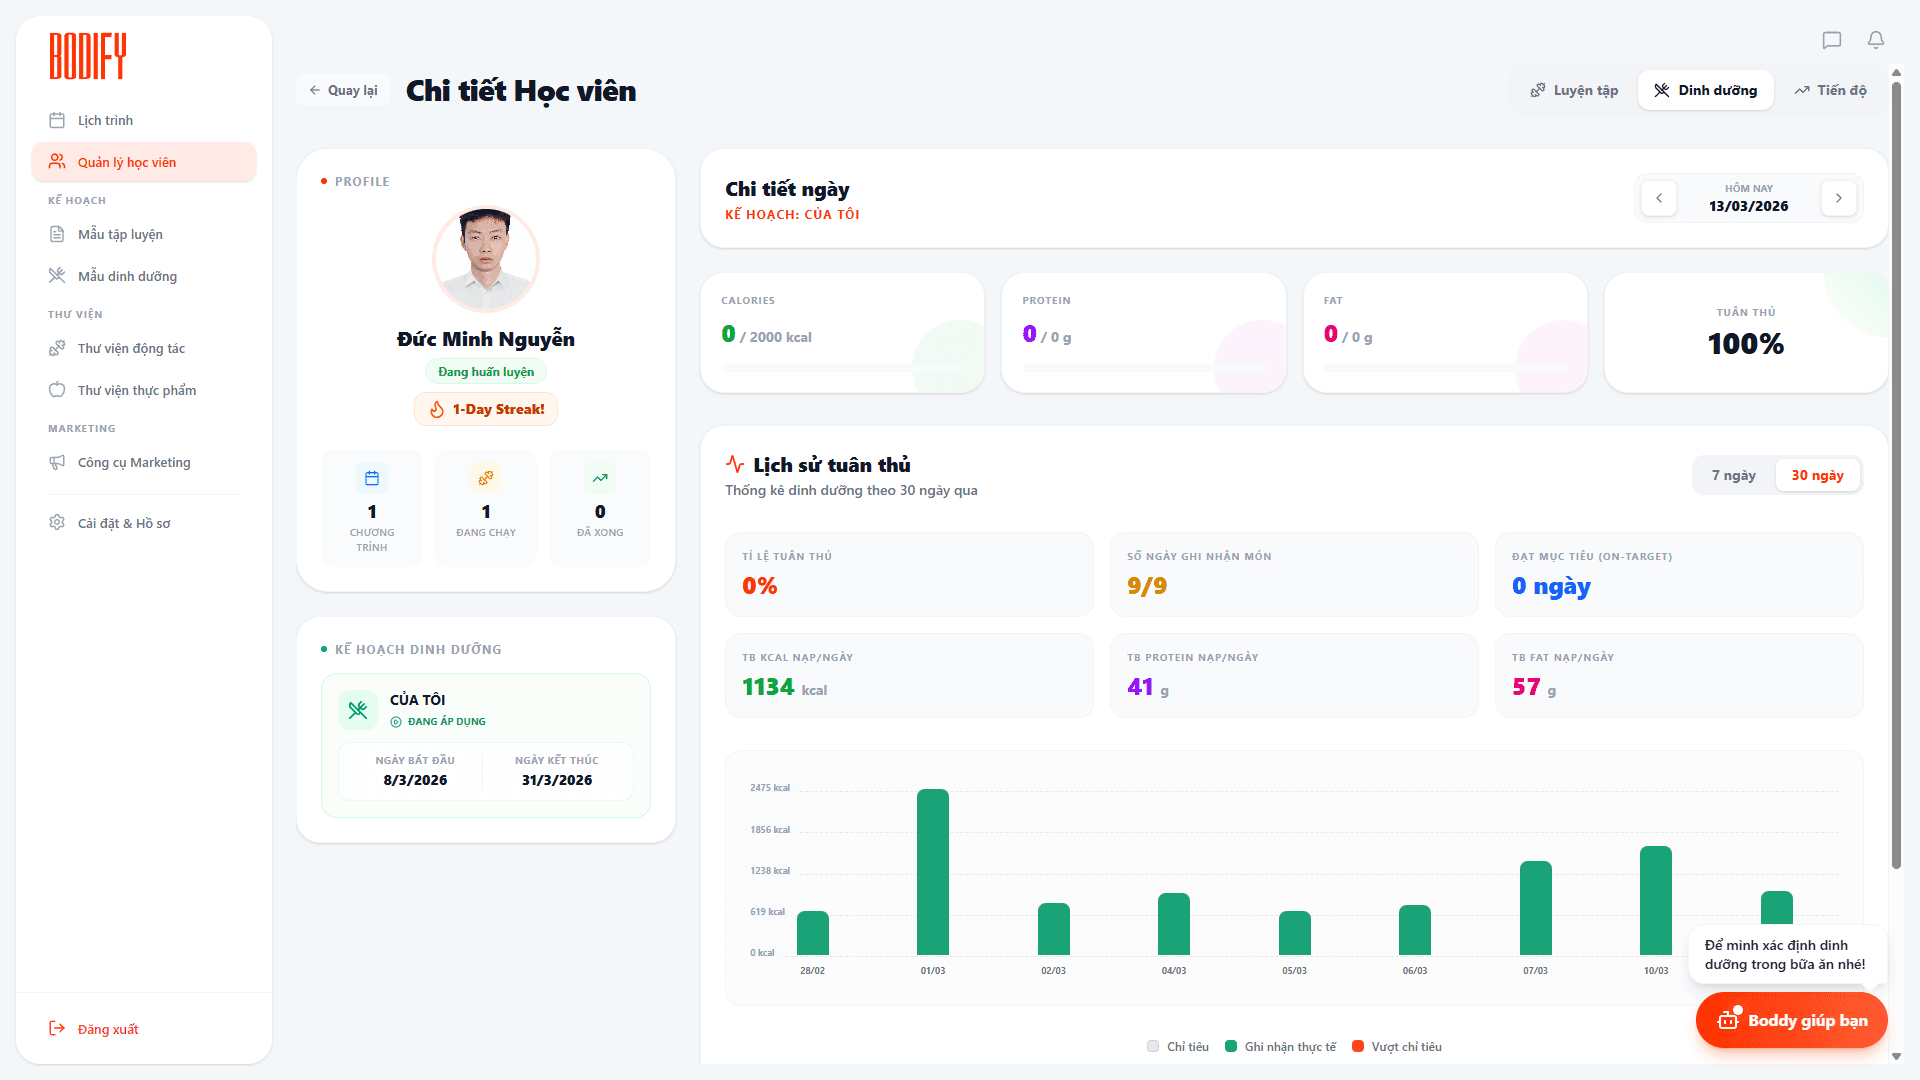Go to previous day with left chevron
The height and width of the screenshot is (1080, 1920).
coord(1659,198)
